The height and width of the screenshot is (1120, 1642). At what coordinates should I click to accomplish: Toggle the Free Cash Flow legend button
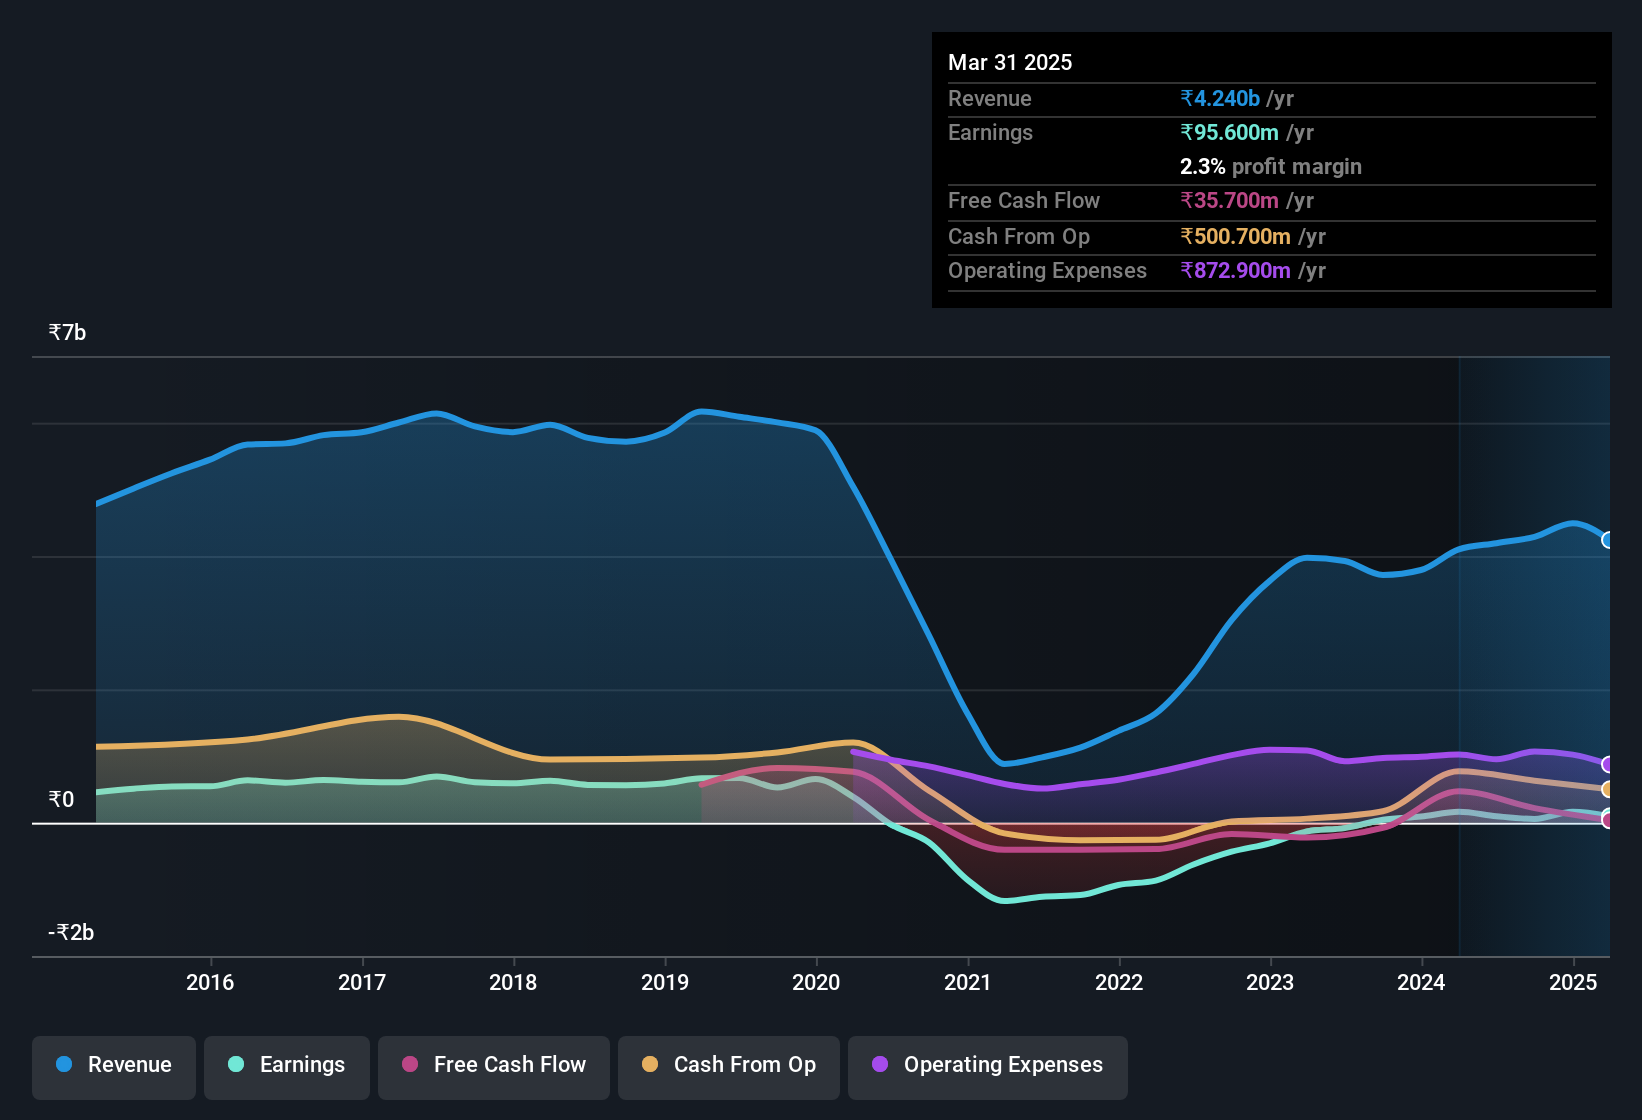(x=494, y=1065)
